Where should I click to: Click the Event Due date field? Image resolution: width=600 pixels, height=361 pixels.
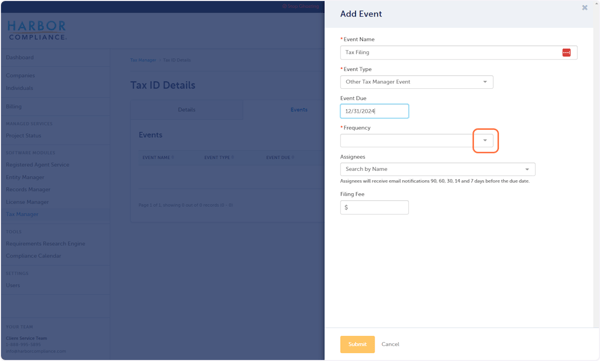[x=374, y=111]
